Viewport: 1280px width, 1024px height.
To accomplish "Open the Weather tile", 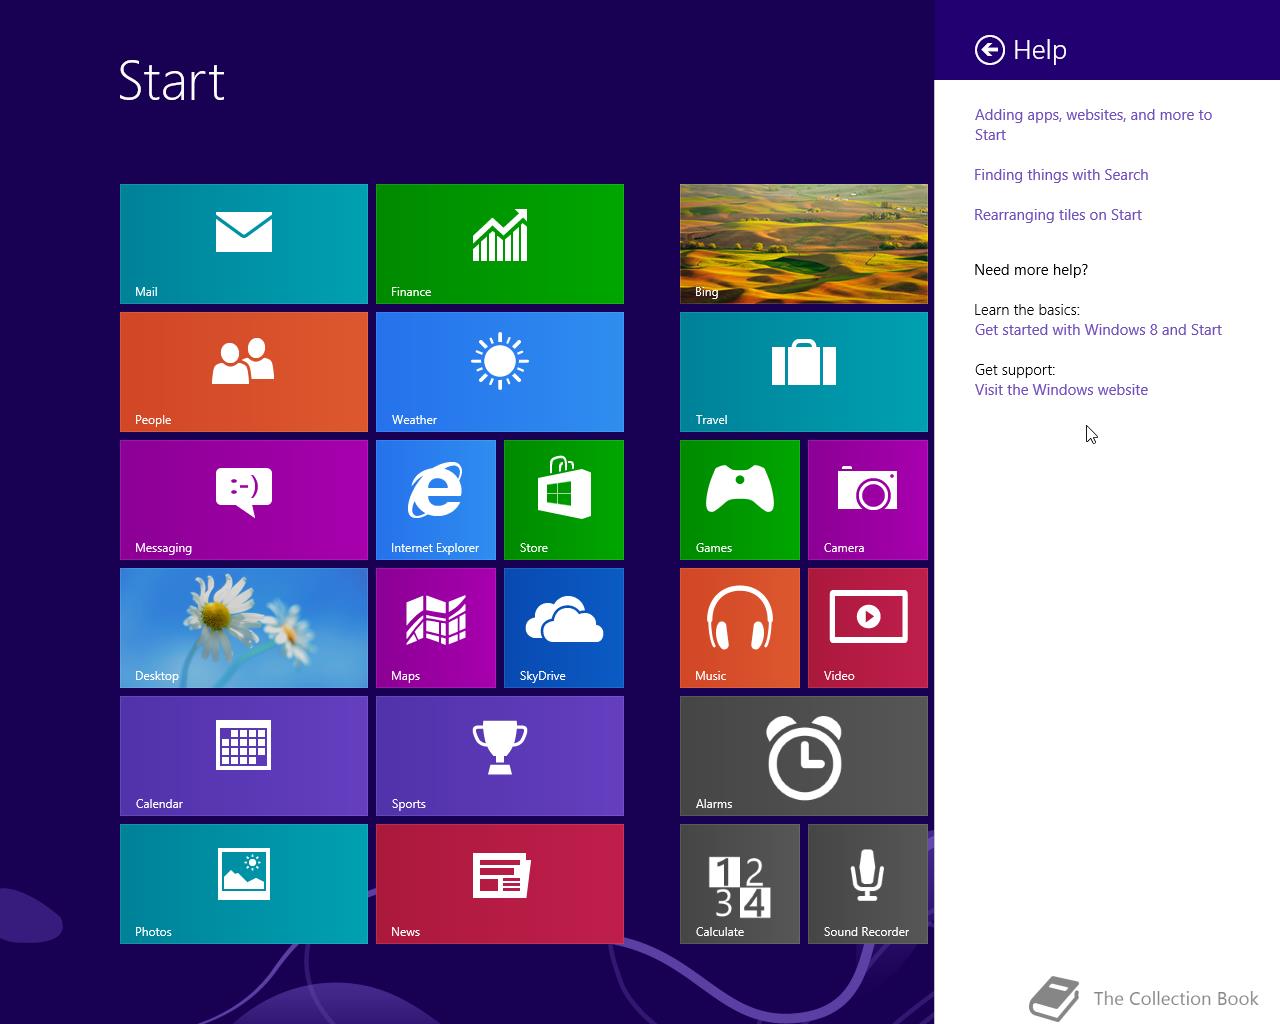I will pyautogui.click(x=500, y=372).
